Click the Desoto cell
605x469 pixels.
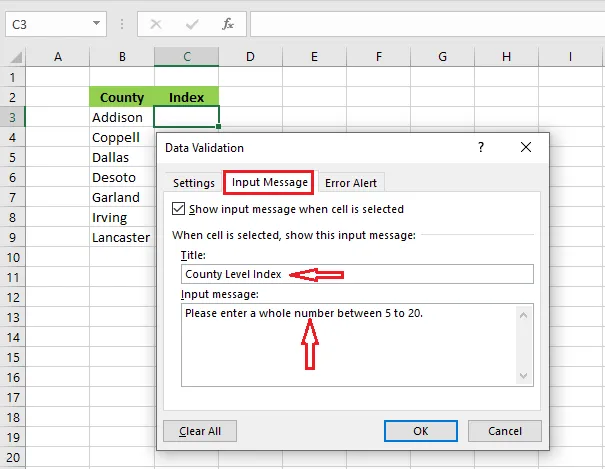(122, 177)
